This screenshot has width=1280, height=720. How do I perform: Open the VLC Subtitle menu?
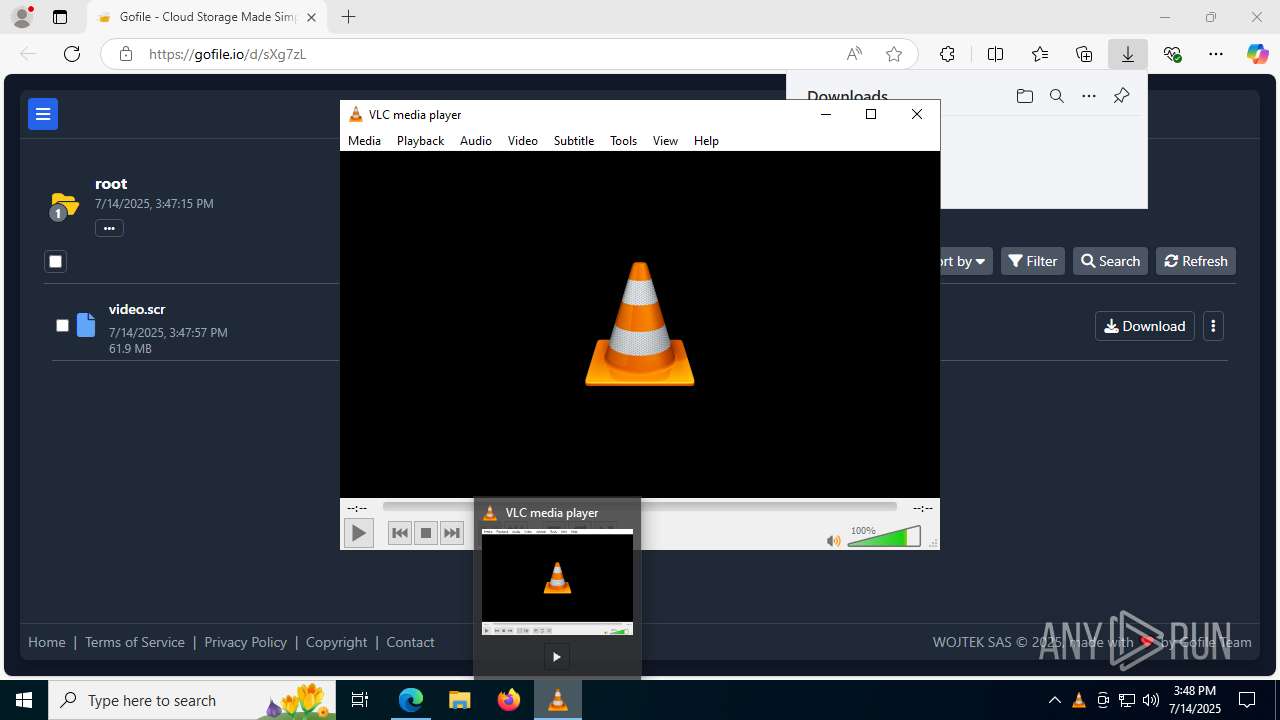point(574,141)
